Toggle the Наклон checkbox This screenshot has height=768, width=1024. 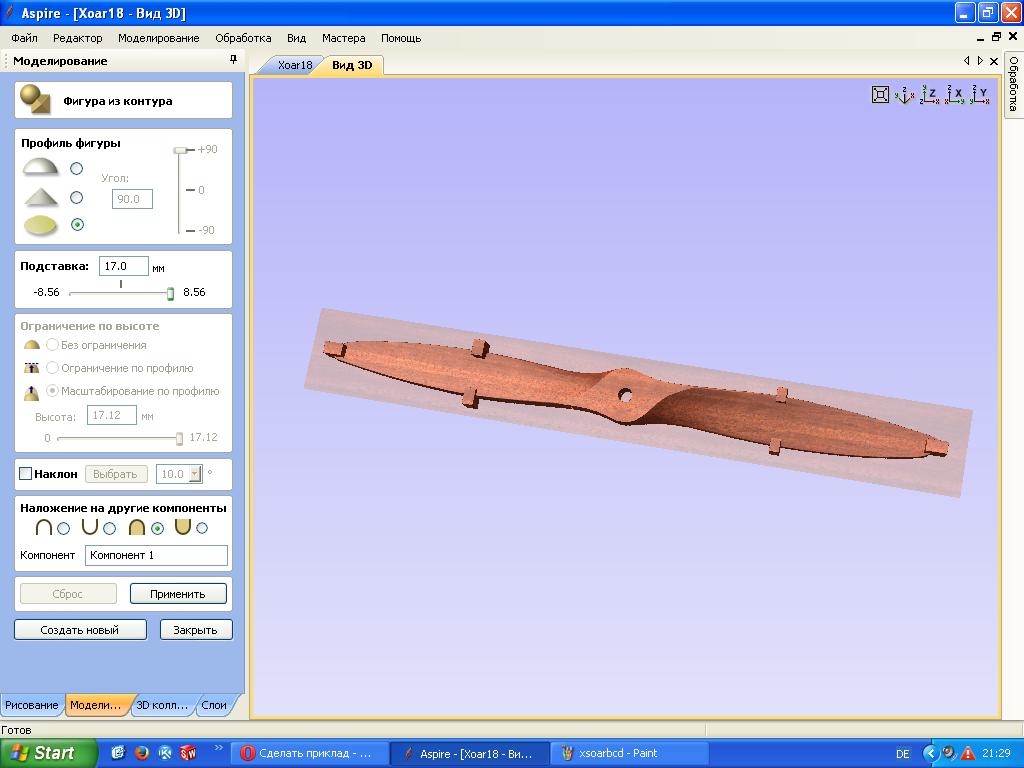coord(25,473)
